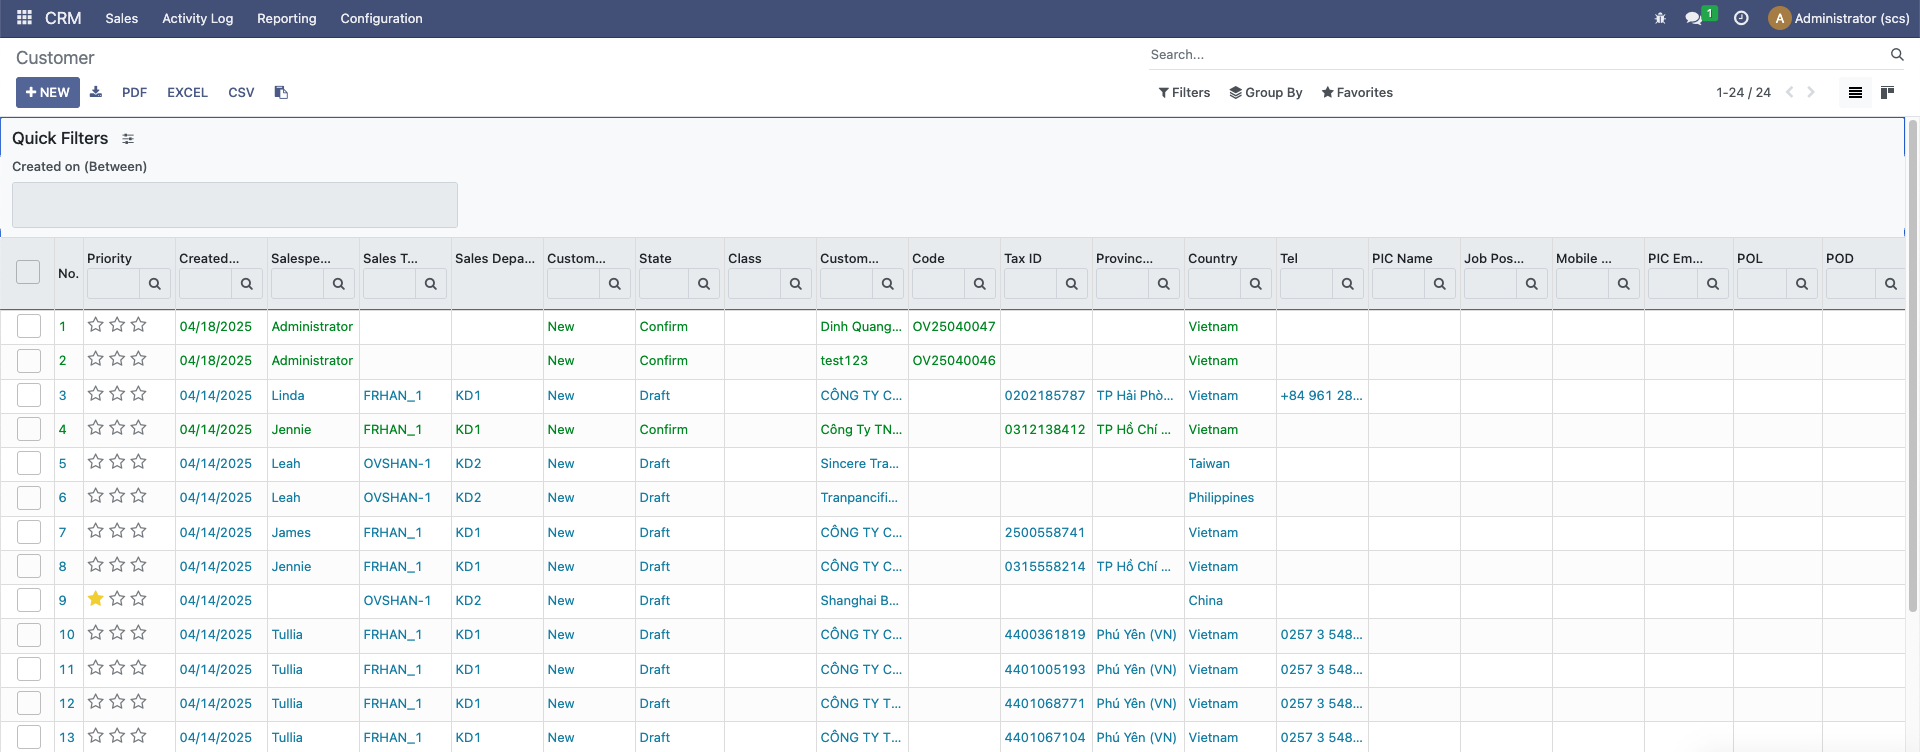Click the debug bug icon
Image resolution: width=1920 pixels, height=752 pixels.
1660,18
